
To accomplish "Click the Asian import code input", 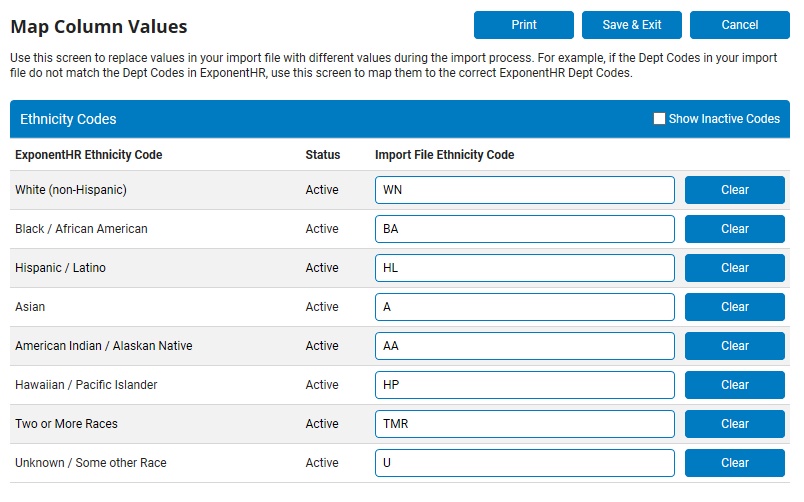I will 525,307.
